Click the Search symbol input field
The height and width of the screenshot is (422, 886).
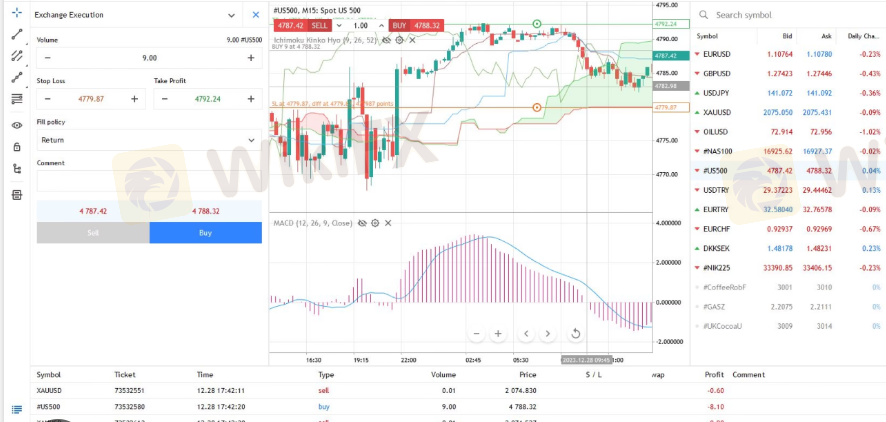tap(790, 15)
